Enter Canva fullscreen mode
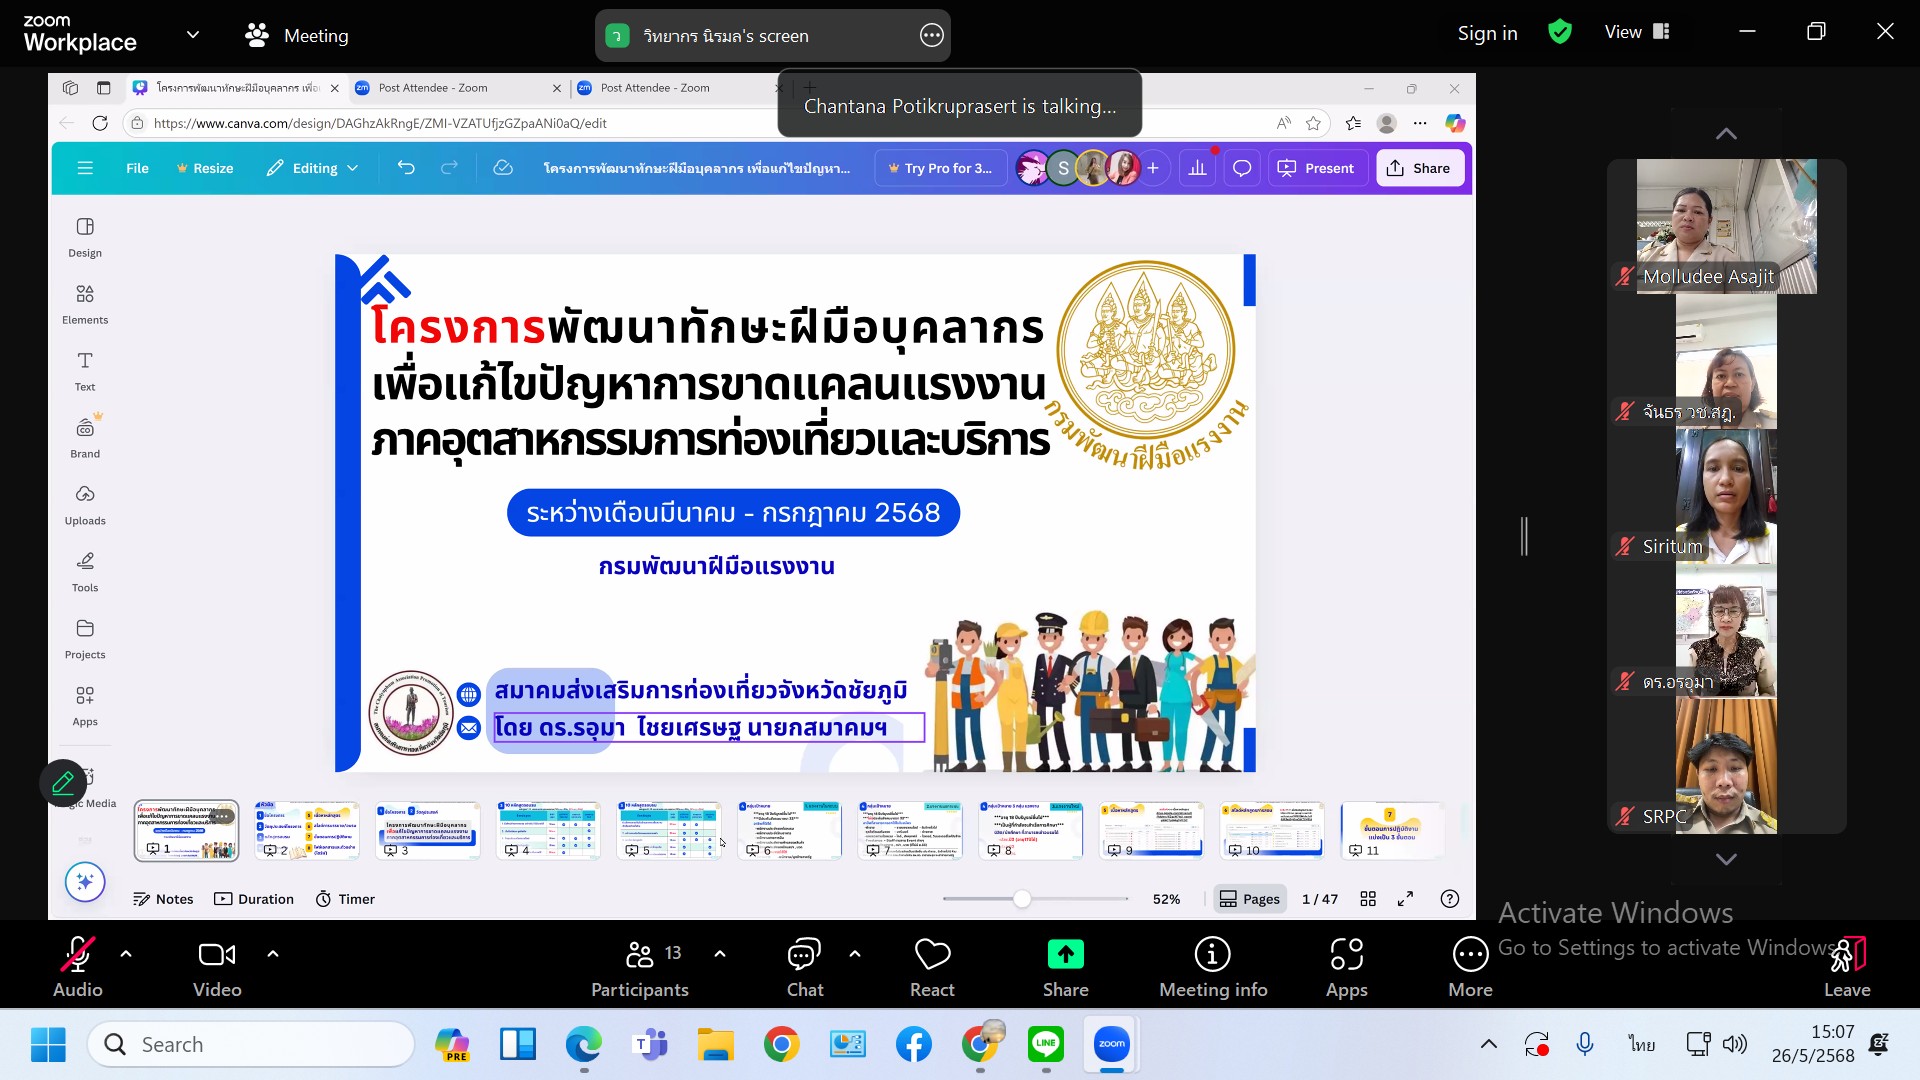The width and height of the screenshot is (1920, 1080). point(1405,899)
